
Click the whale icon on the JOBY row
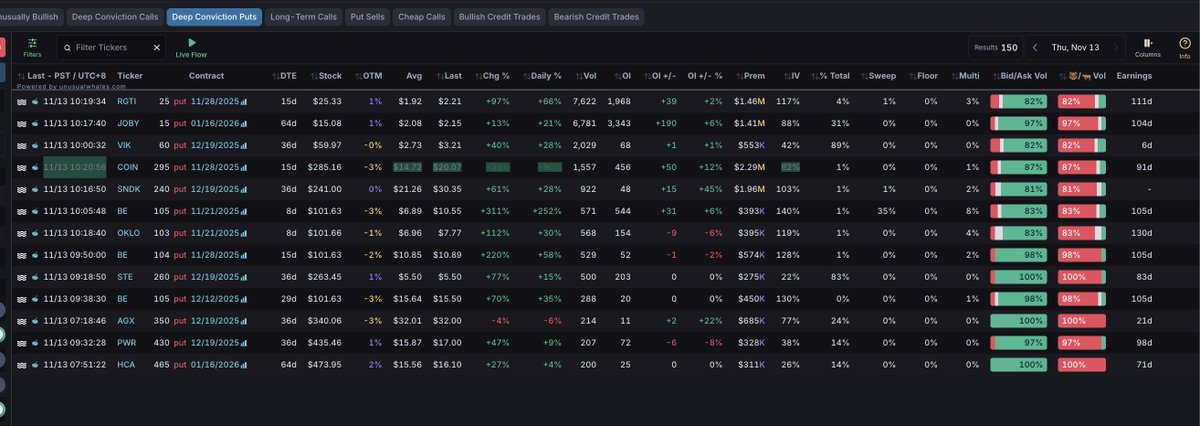tap(34, 123)
